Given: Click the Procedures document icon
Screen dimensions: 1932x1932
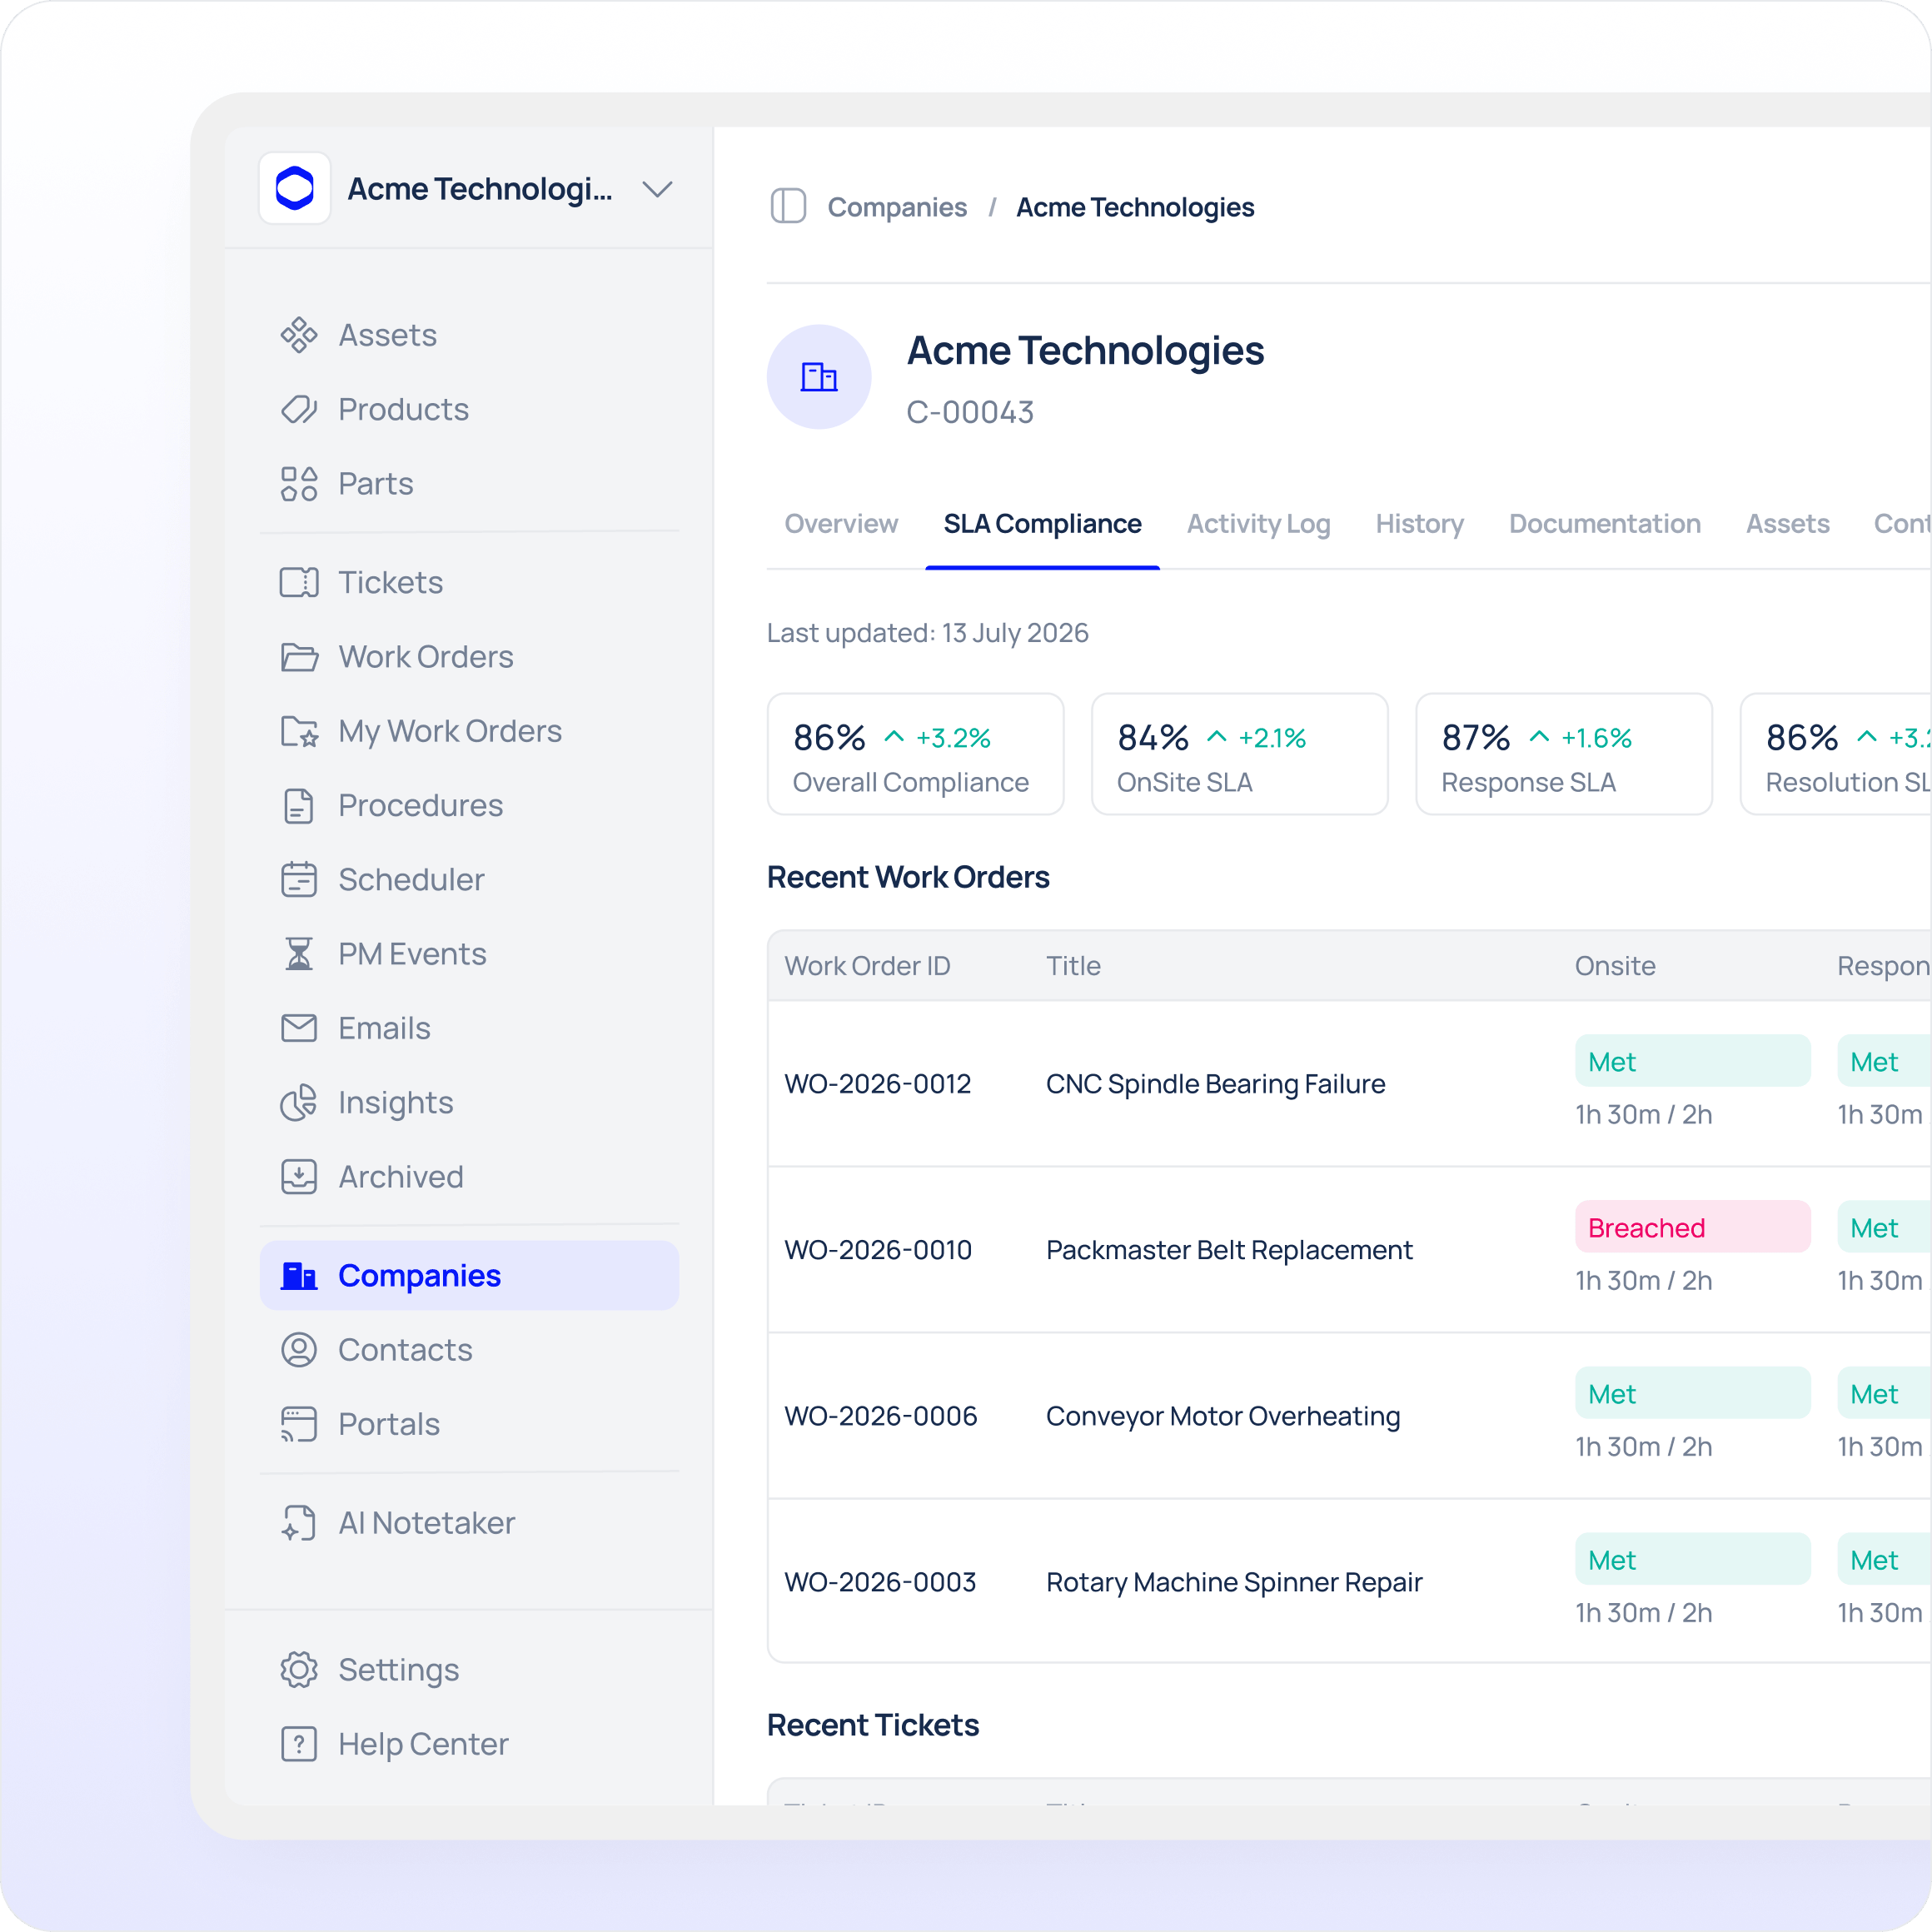Looking at the screenshot, I should tap(298, 805).
